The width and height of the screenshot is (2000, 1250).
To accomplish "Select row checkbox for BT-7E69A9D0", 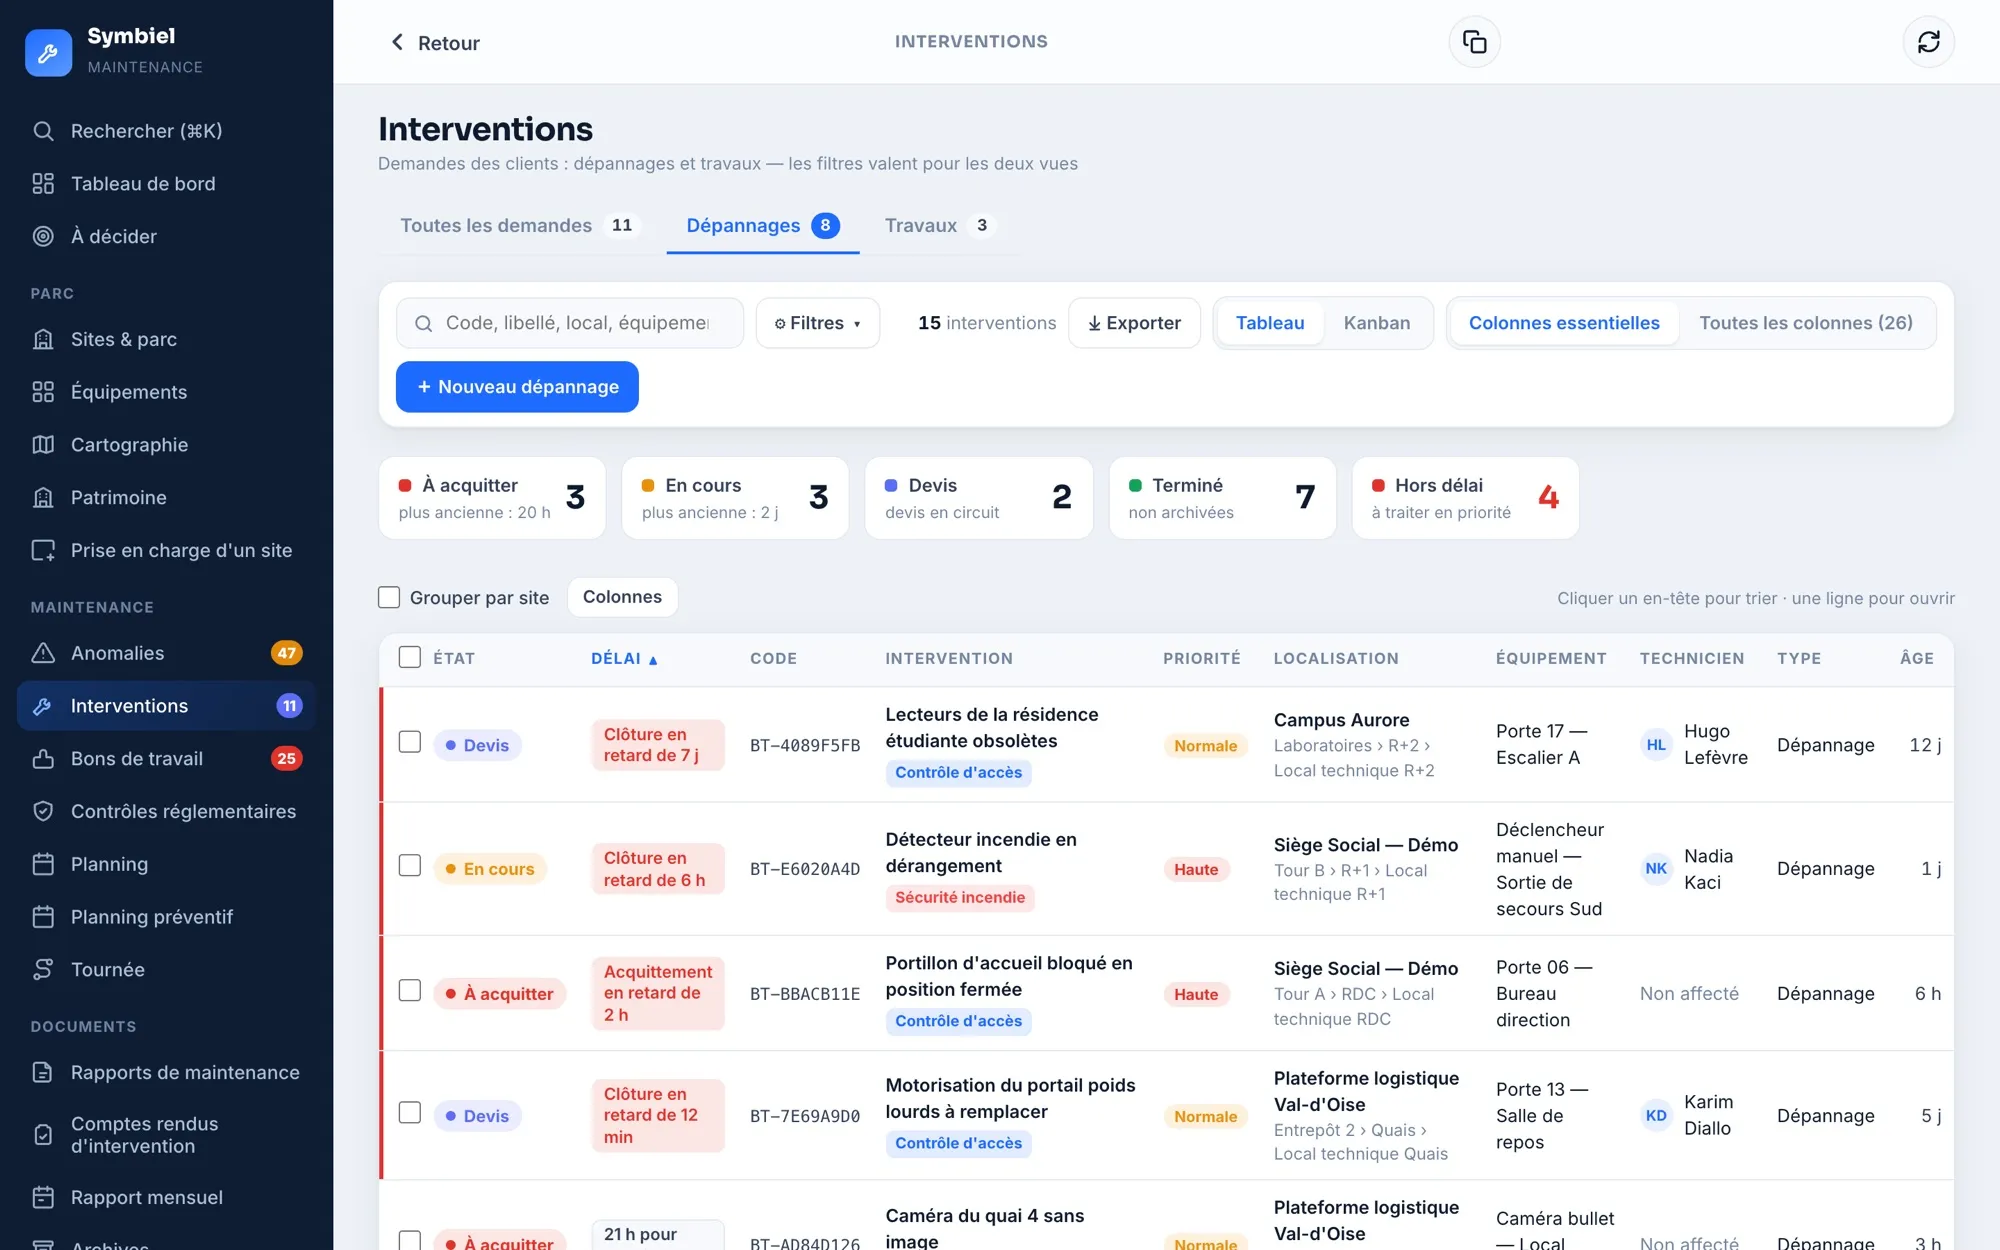I will point(410,1113).
